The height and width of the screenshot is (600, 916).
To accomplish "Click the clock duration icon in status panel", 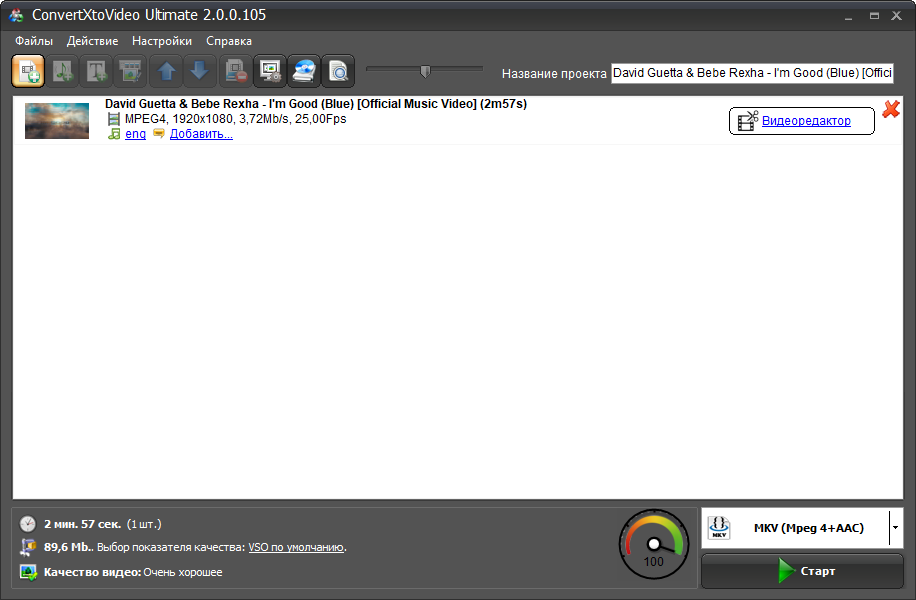I will (27, 523).
